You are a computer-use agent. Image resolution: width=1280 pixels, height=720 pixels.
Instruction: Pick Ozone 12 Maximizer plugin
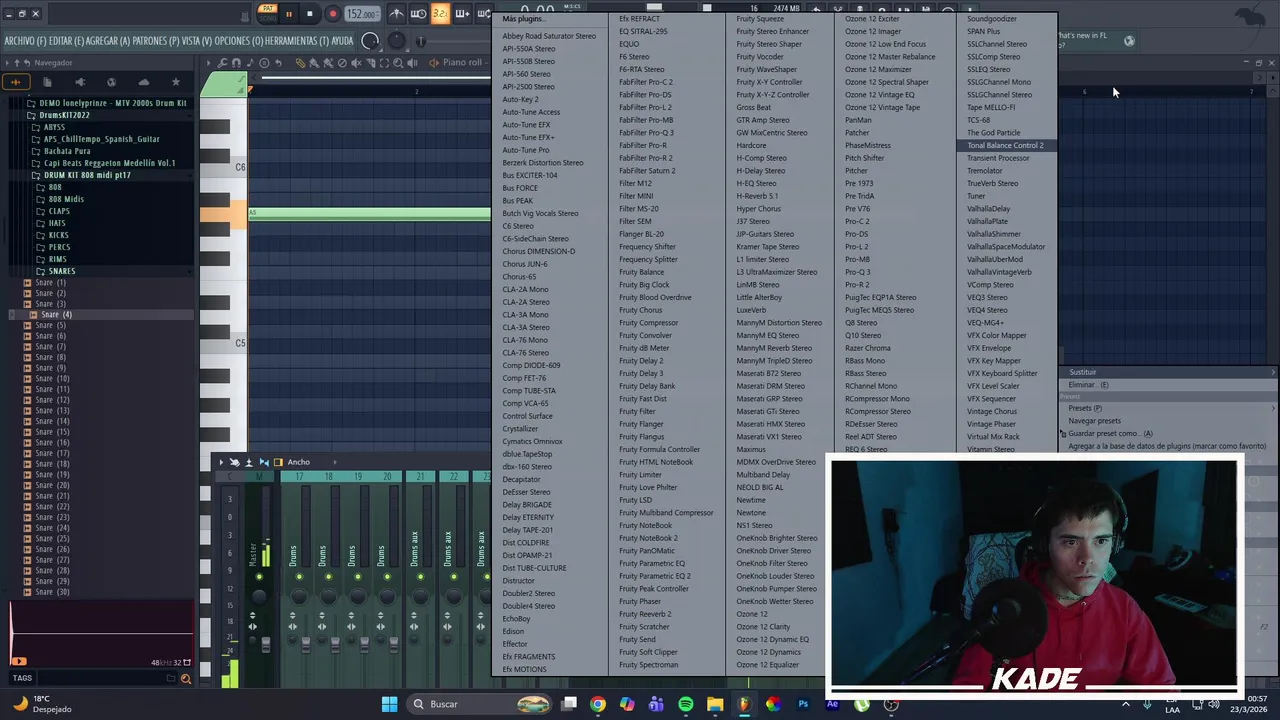pos(878,70)
